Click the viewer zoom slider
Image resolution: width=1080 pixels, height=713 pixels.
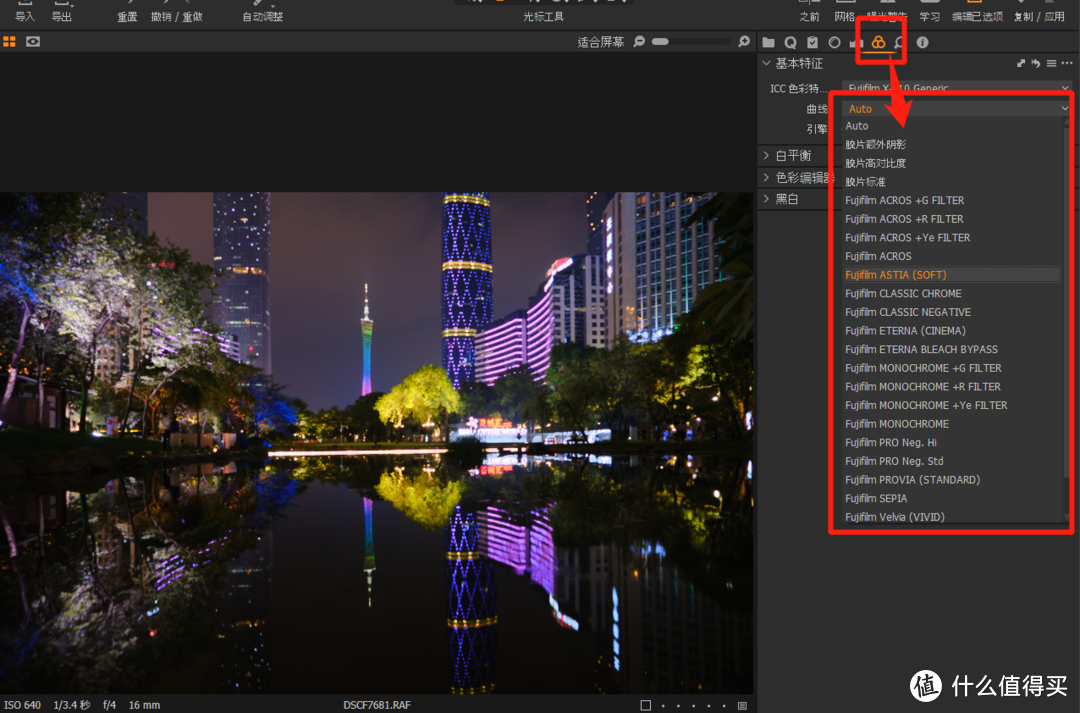[688, 42]
